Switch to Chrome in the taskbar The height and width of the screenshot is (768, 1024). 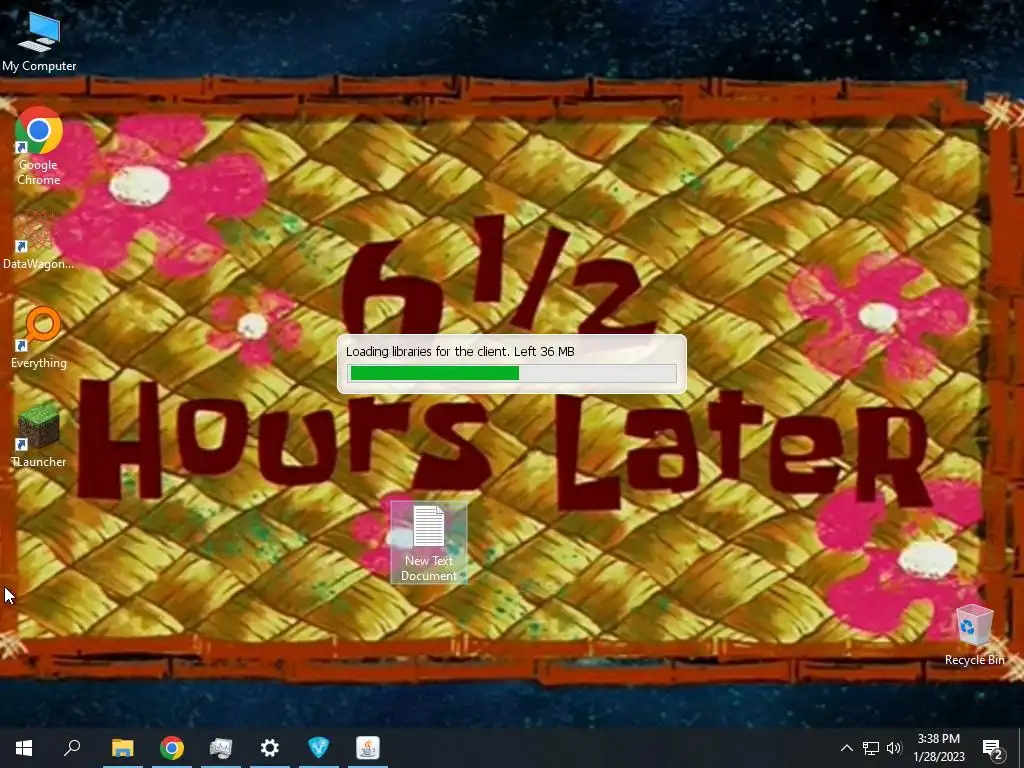tap(172, 748)
